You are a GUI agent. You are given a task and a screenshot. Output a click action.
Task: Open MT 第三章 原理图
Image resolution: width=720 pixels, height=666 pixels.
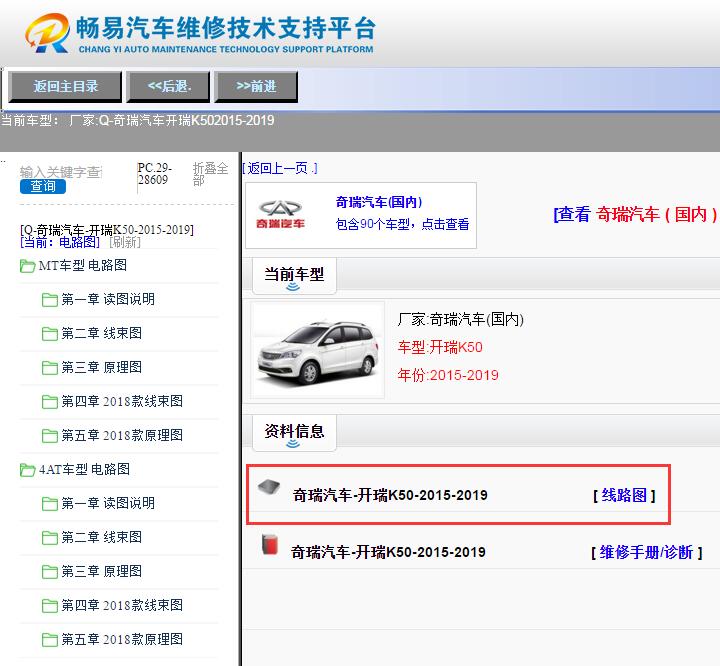pyautogui.click(x=102, y=367)
